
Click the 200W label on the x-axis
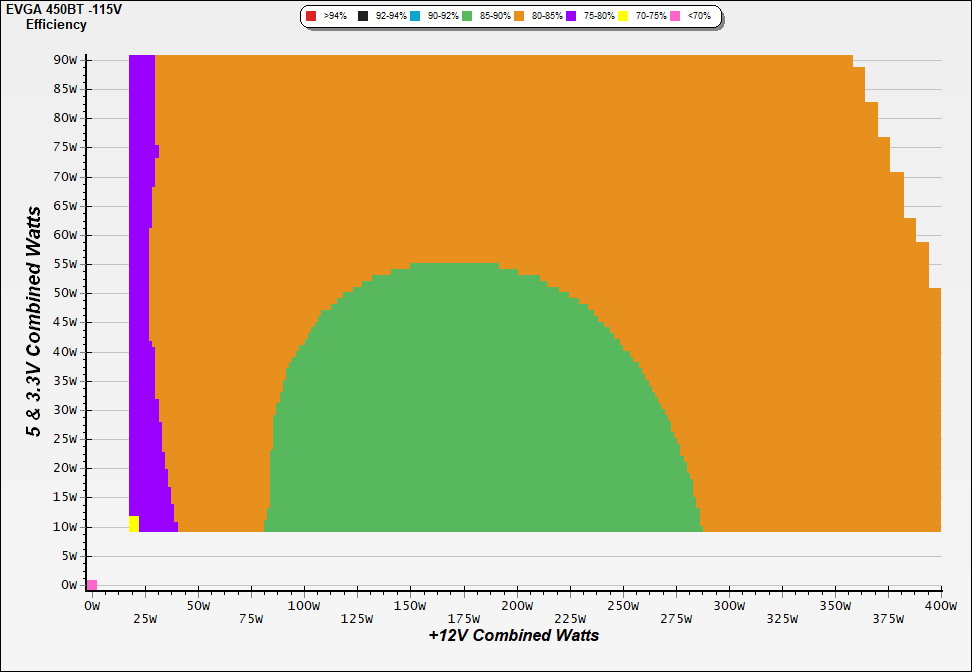pyautogui.click(x=516, y=606)
